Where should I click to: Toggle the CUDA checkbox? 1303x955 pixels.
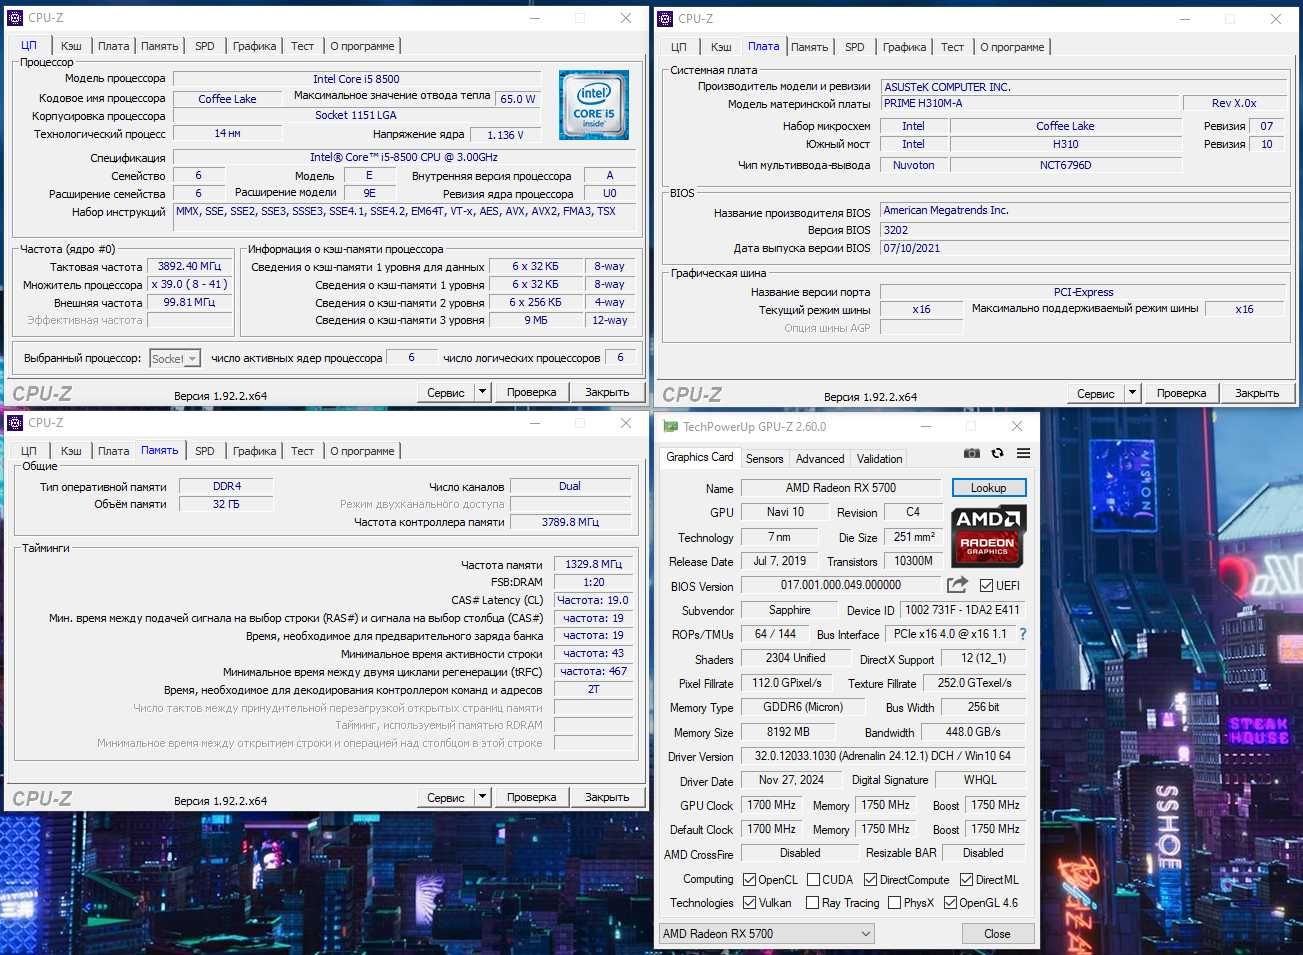[813, 880]
